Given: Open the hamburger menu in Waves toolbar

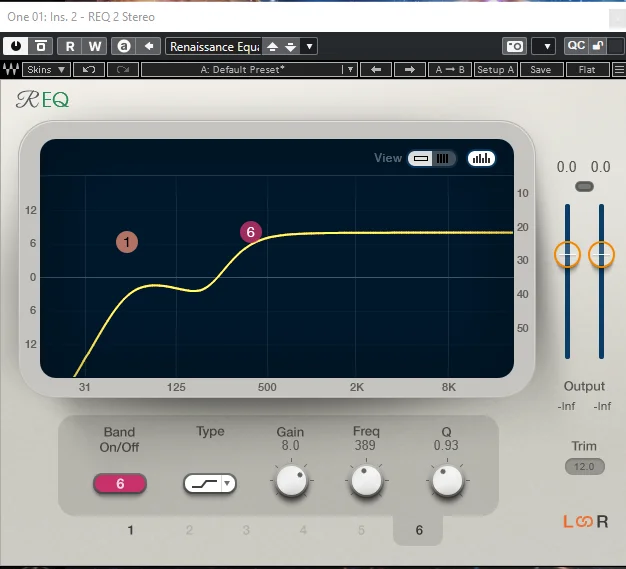Looking at the screenshot, I should pos(619,69).
